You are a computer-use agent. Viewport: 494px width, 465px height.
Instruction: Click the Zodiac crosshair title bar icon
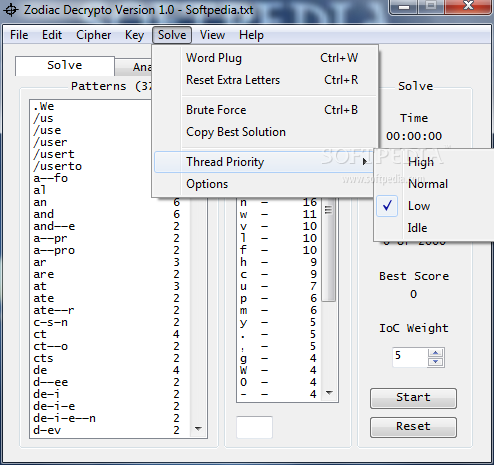[x=11, y=10]
